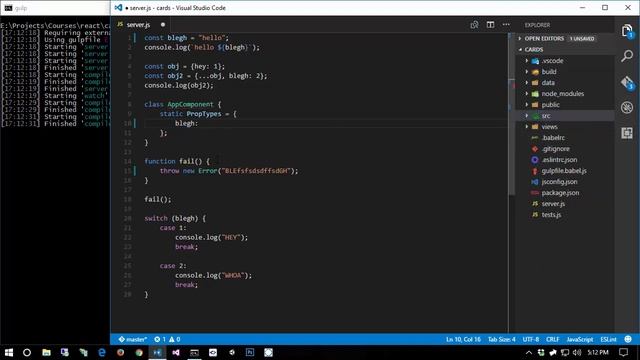Image resolution: width=640 pixels, height=360 pixels.
Task: Open Chrome from taskbar
Action: pyautogui.click(x=139, y=353)
